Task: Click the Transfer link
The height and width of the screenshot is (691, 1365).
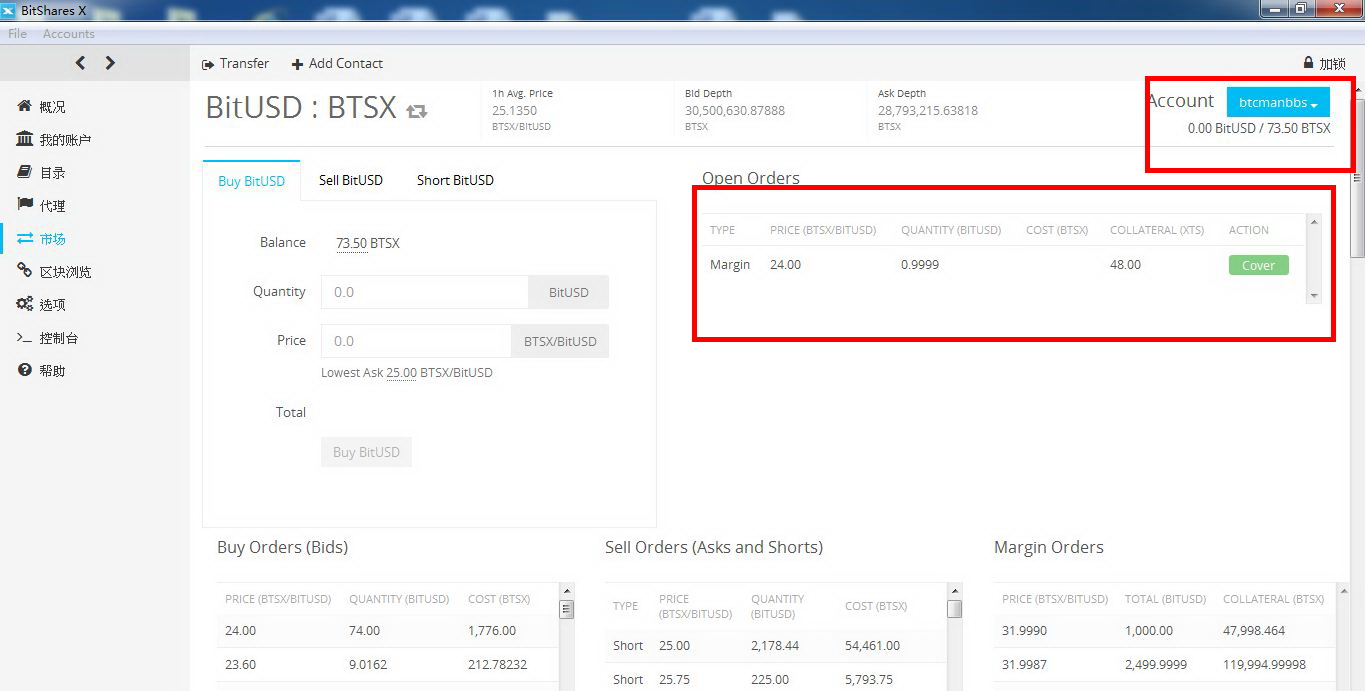Action: point(244,63)
